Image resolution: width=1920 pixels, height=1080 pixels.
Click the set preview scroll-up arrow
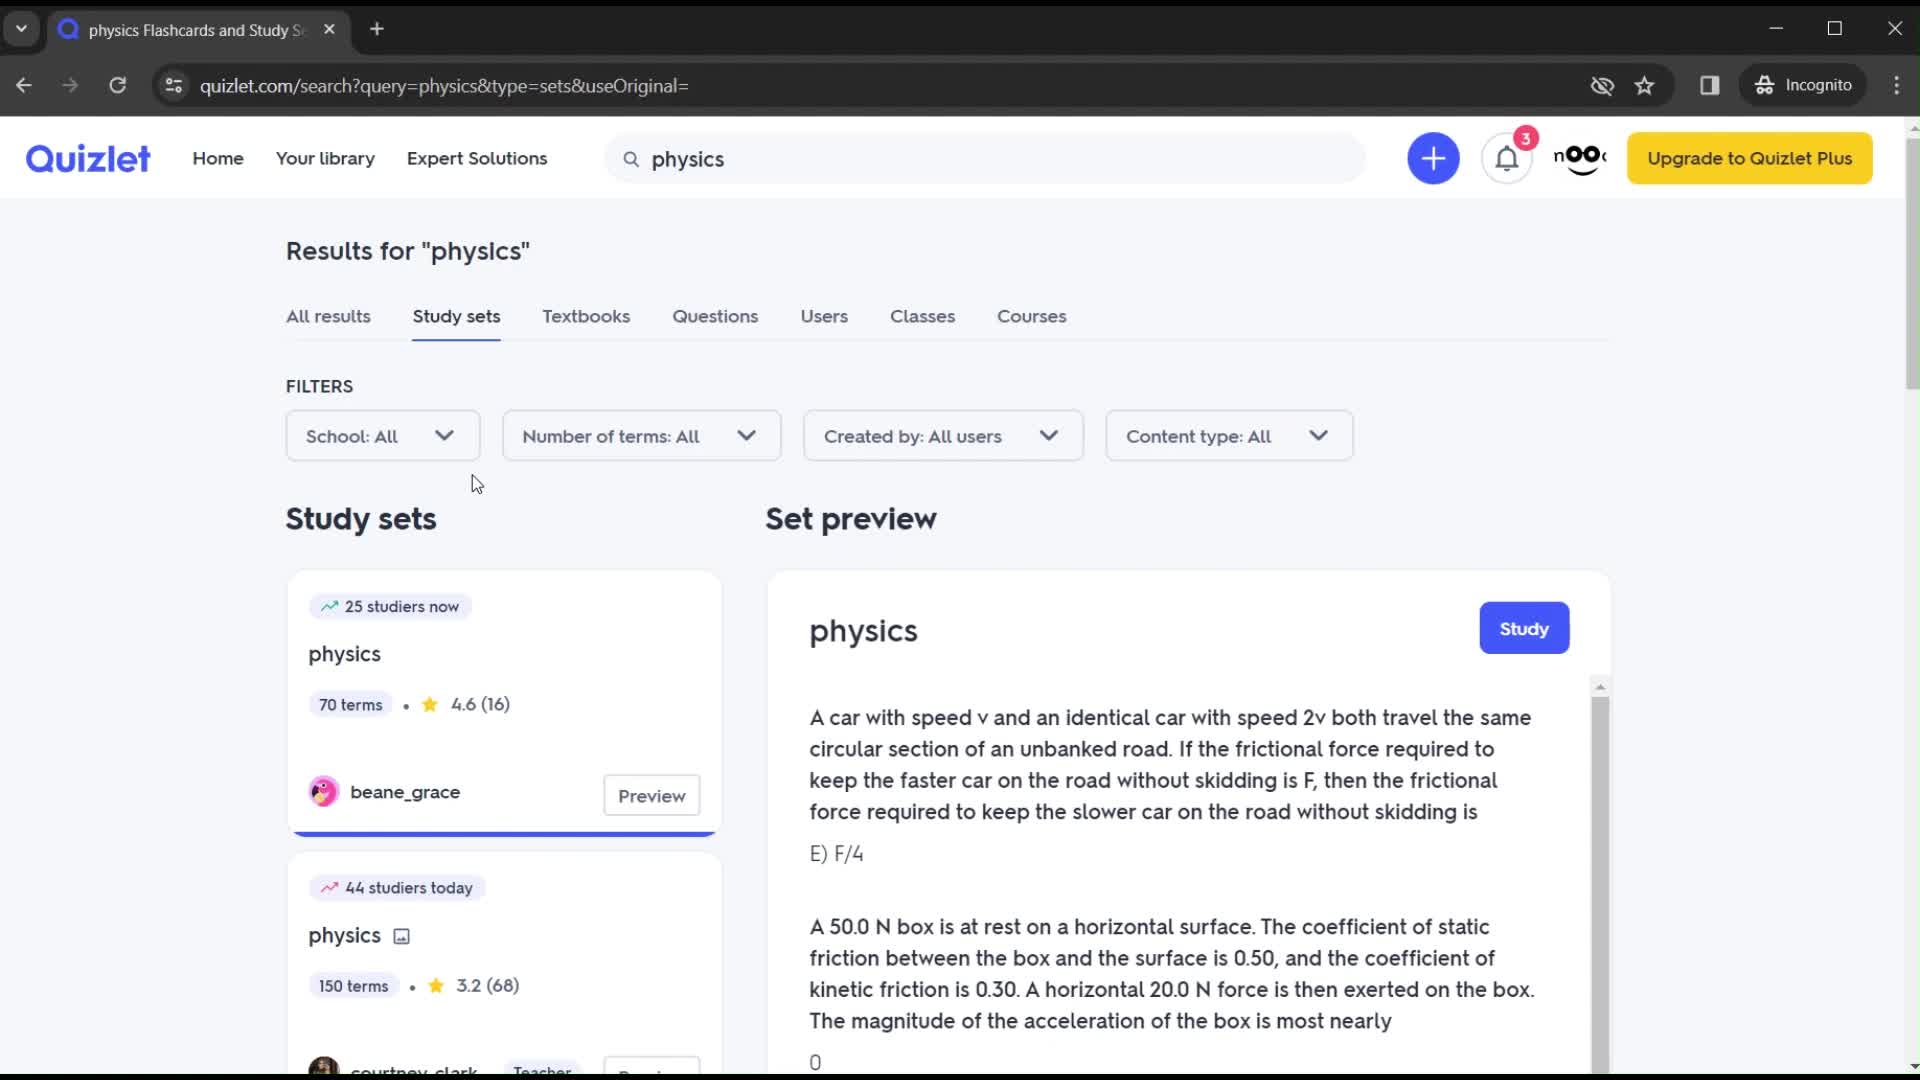click(x=1600, y=687)
